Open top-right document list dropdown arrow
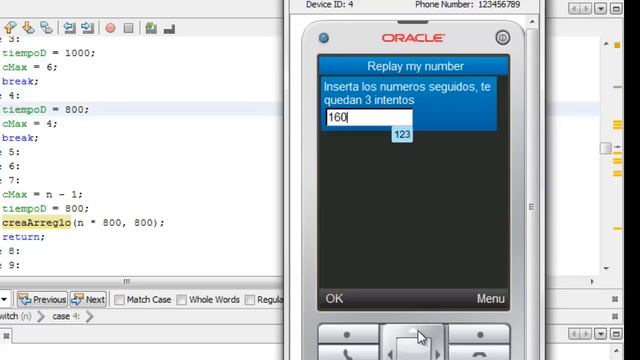 (600, 9)
